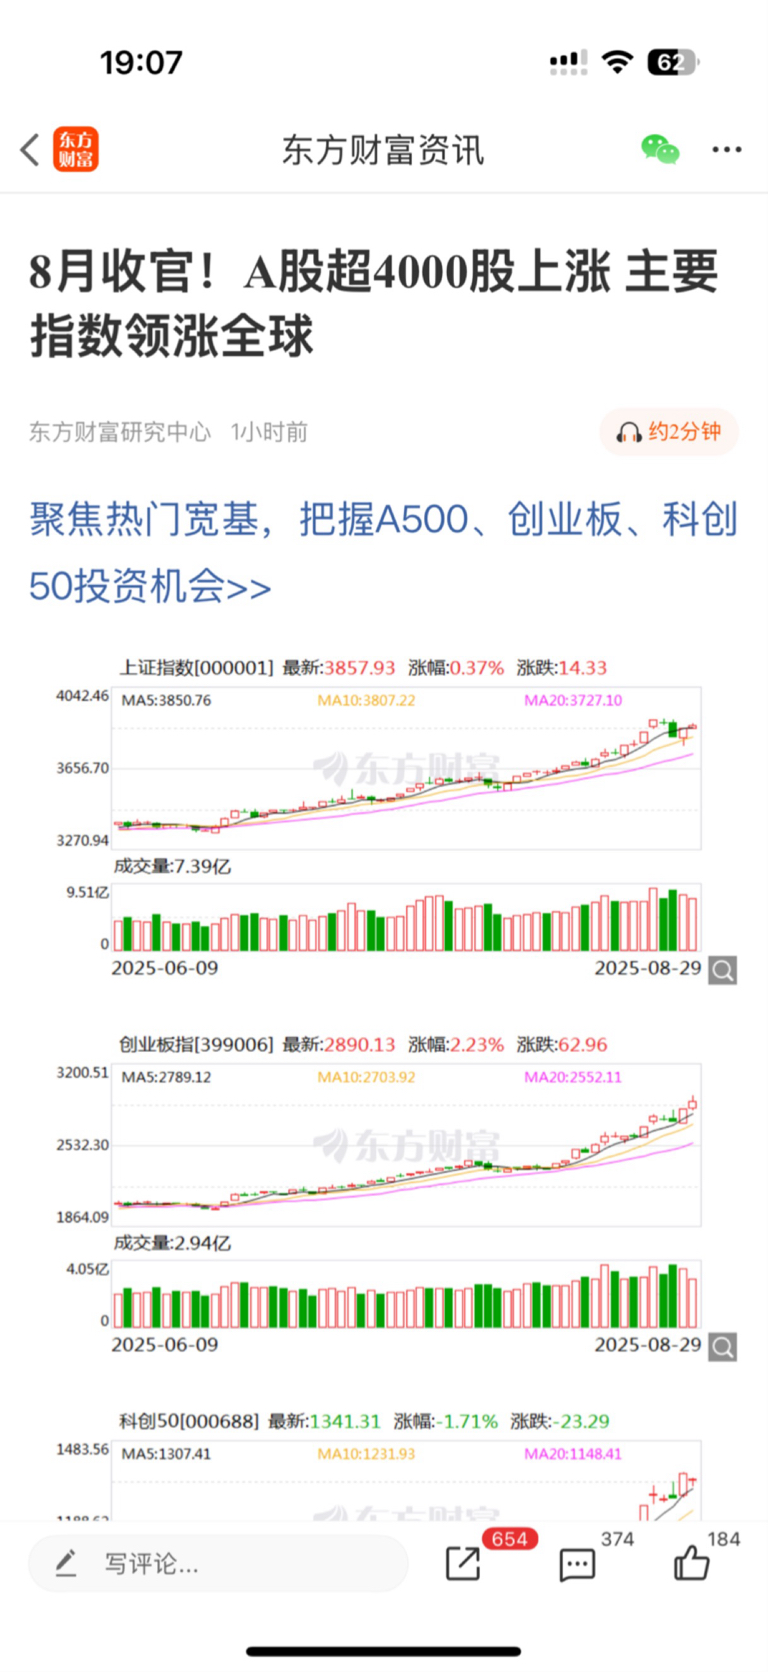Tap 科创50[000688] chart title

pyautogui.click(x=189, y=1422)
